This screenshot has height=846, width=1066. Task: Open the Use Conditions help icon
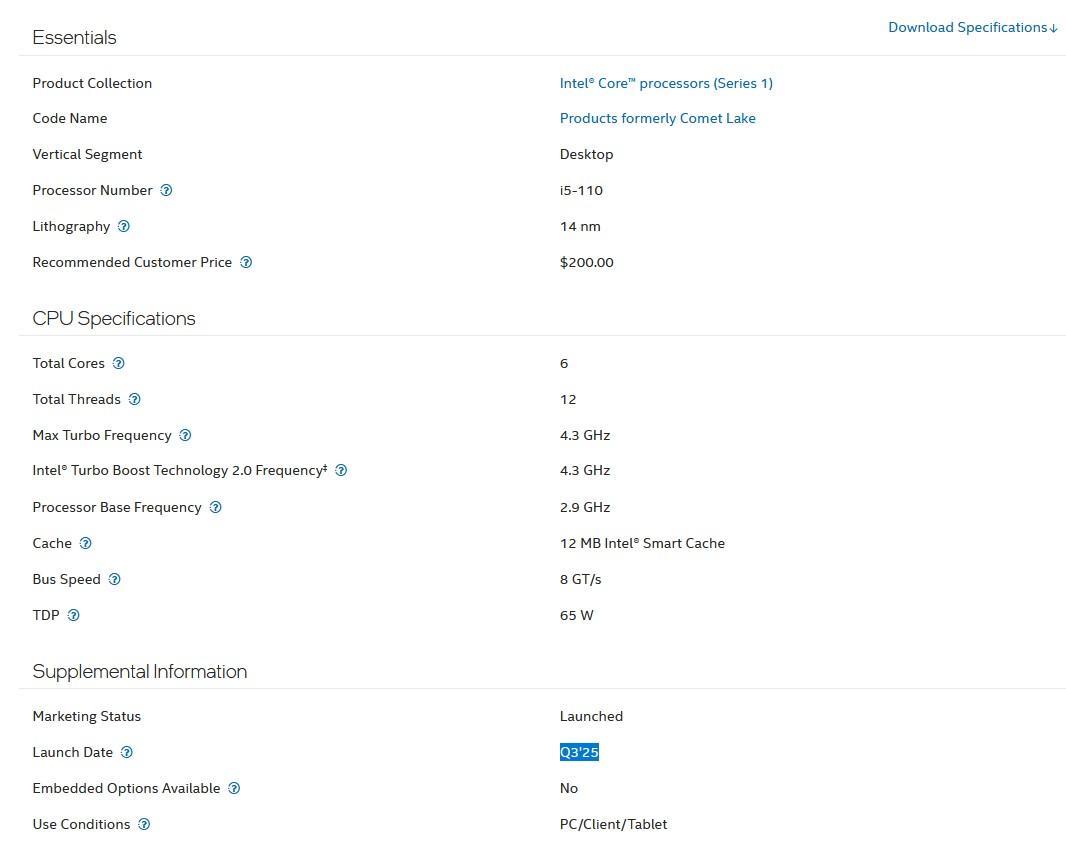pyautogui.click(x=144, y=824)
